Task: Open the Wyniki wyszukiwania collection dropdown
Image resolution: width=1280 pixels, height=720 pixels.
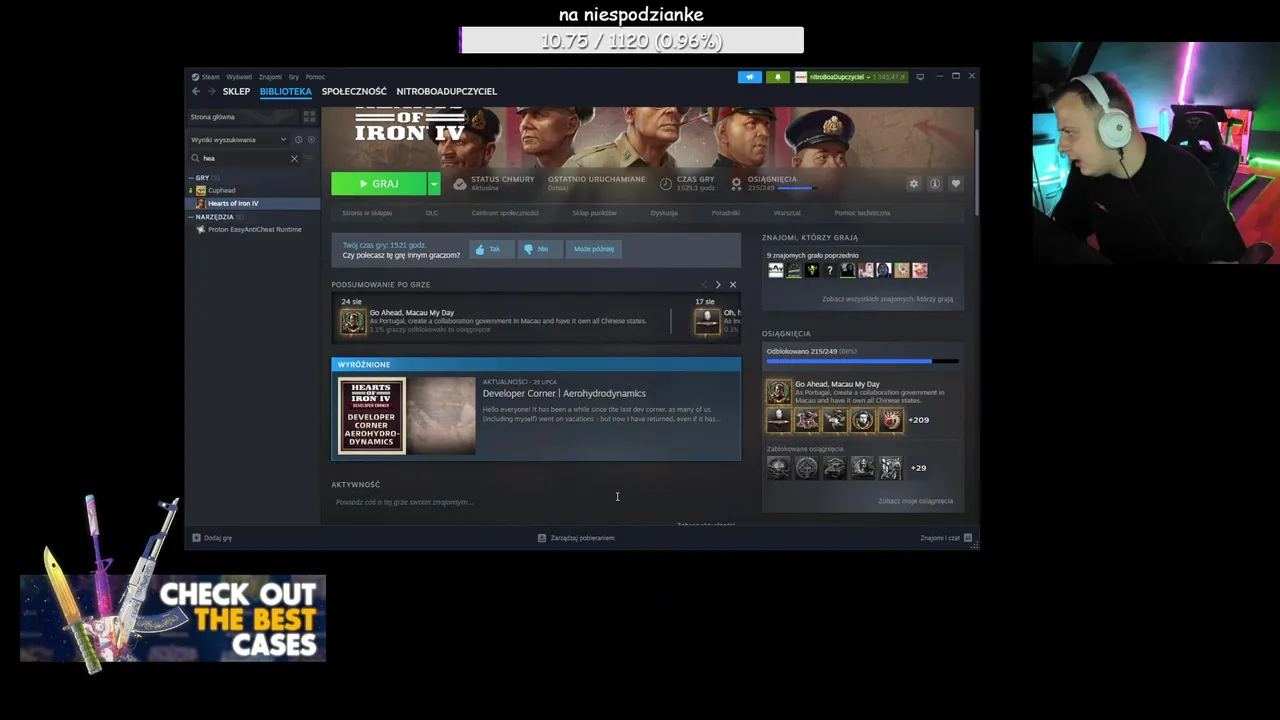Action: coord(239,140)
